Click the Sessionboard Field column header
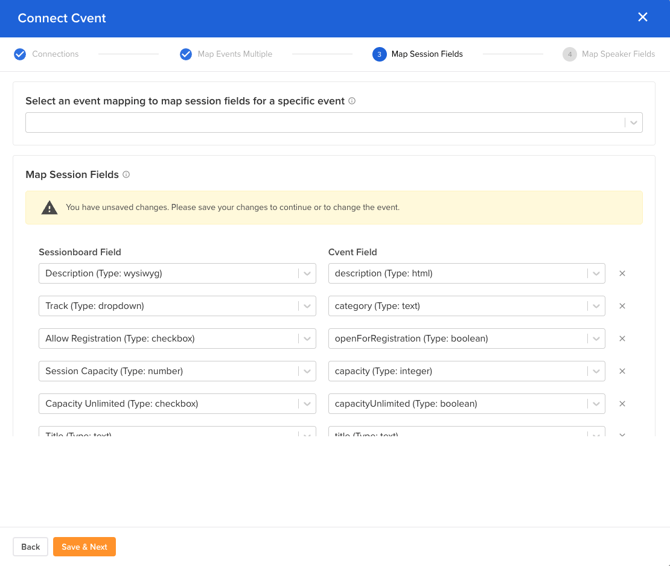 click(80, 252)
